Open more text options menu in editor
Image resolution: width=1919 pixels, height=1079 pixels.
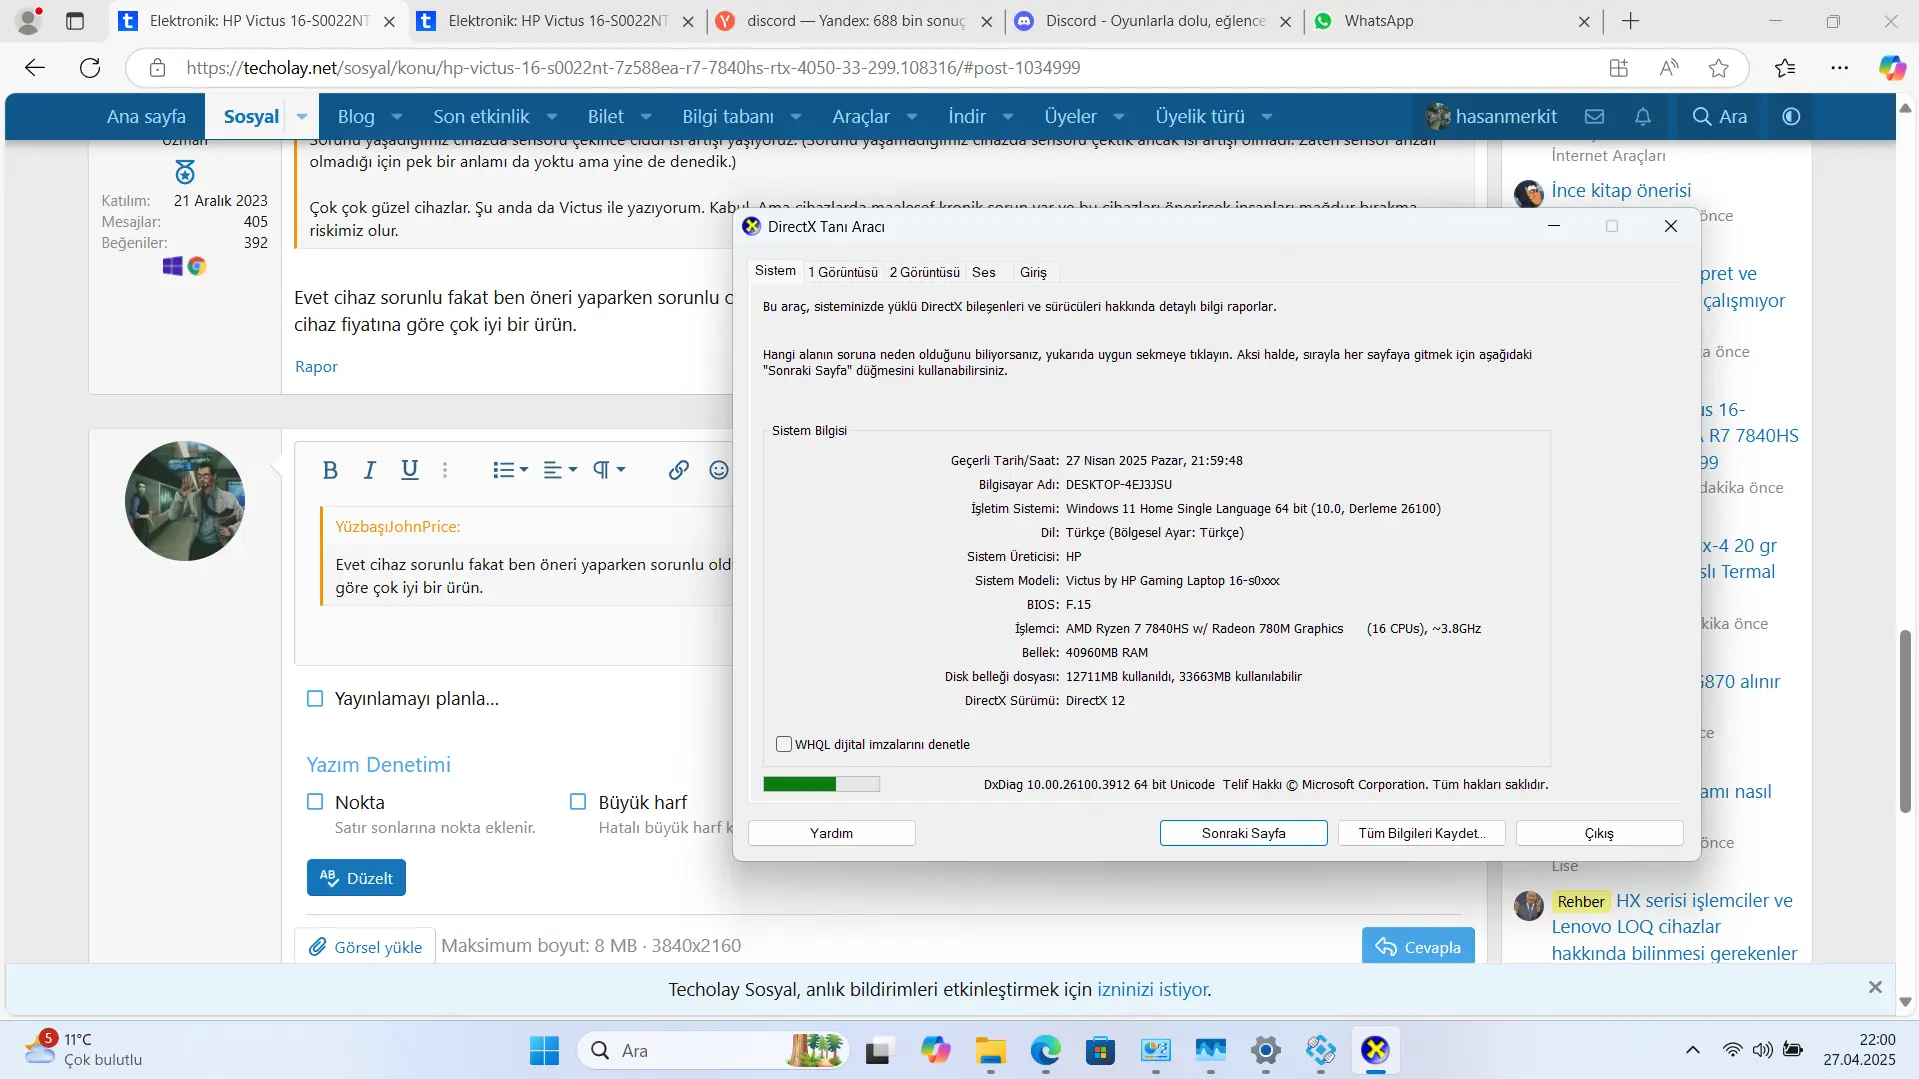445,470
